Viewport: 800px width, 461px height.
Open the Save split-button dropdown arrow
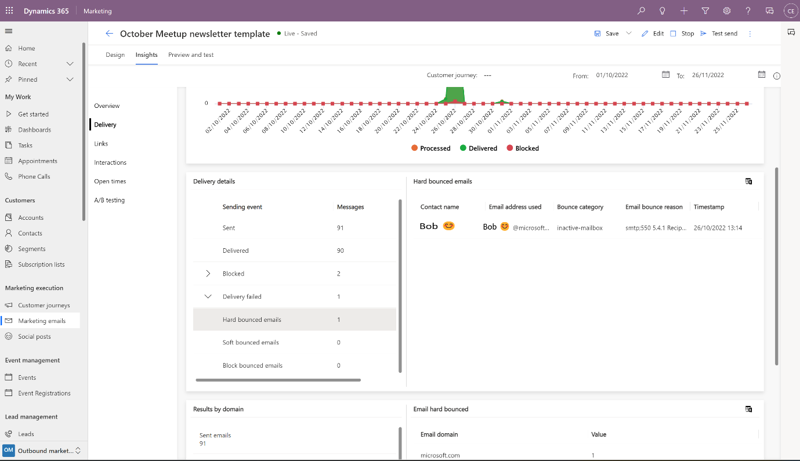pyautogui.click(x=629, y=33)
